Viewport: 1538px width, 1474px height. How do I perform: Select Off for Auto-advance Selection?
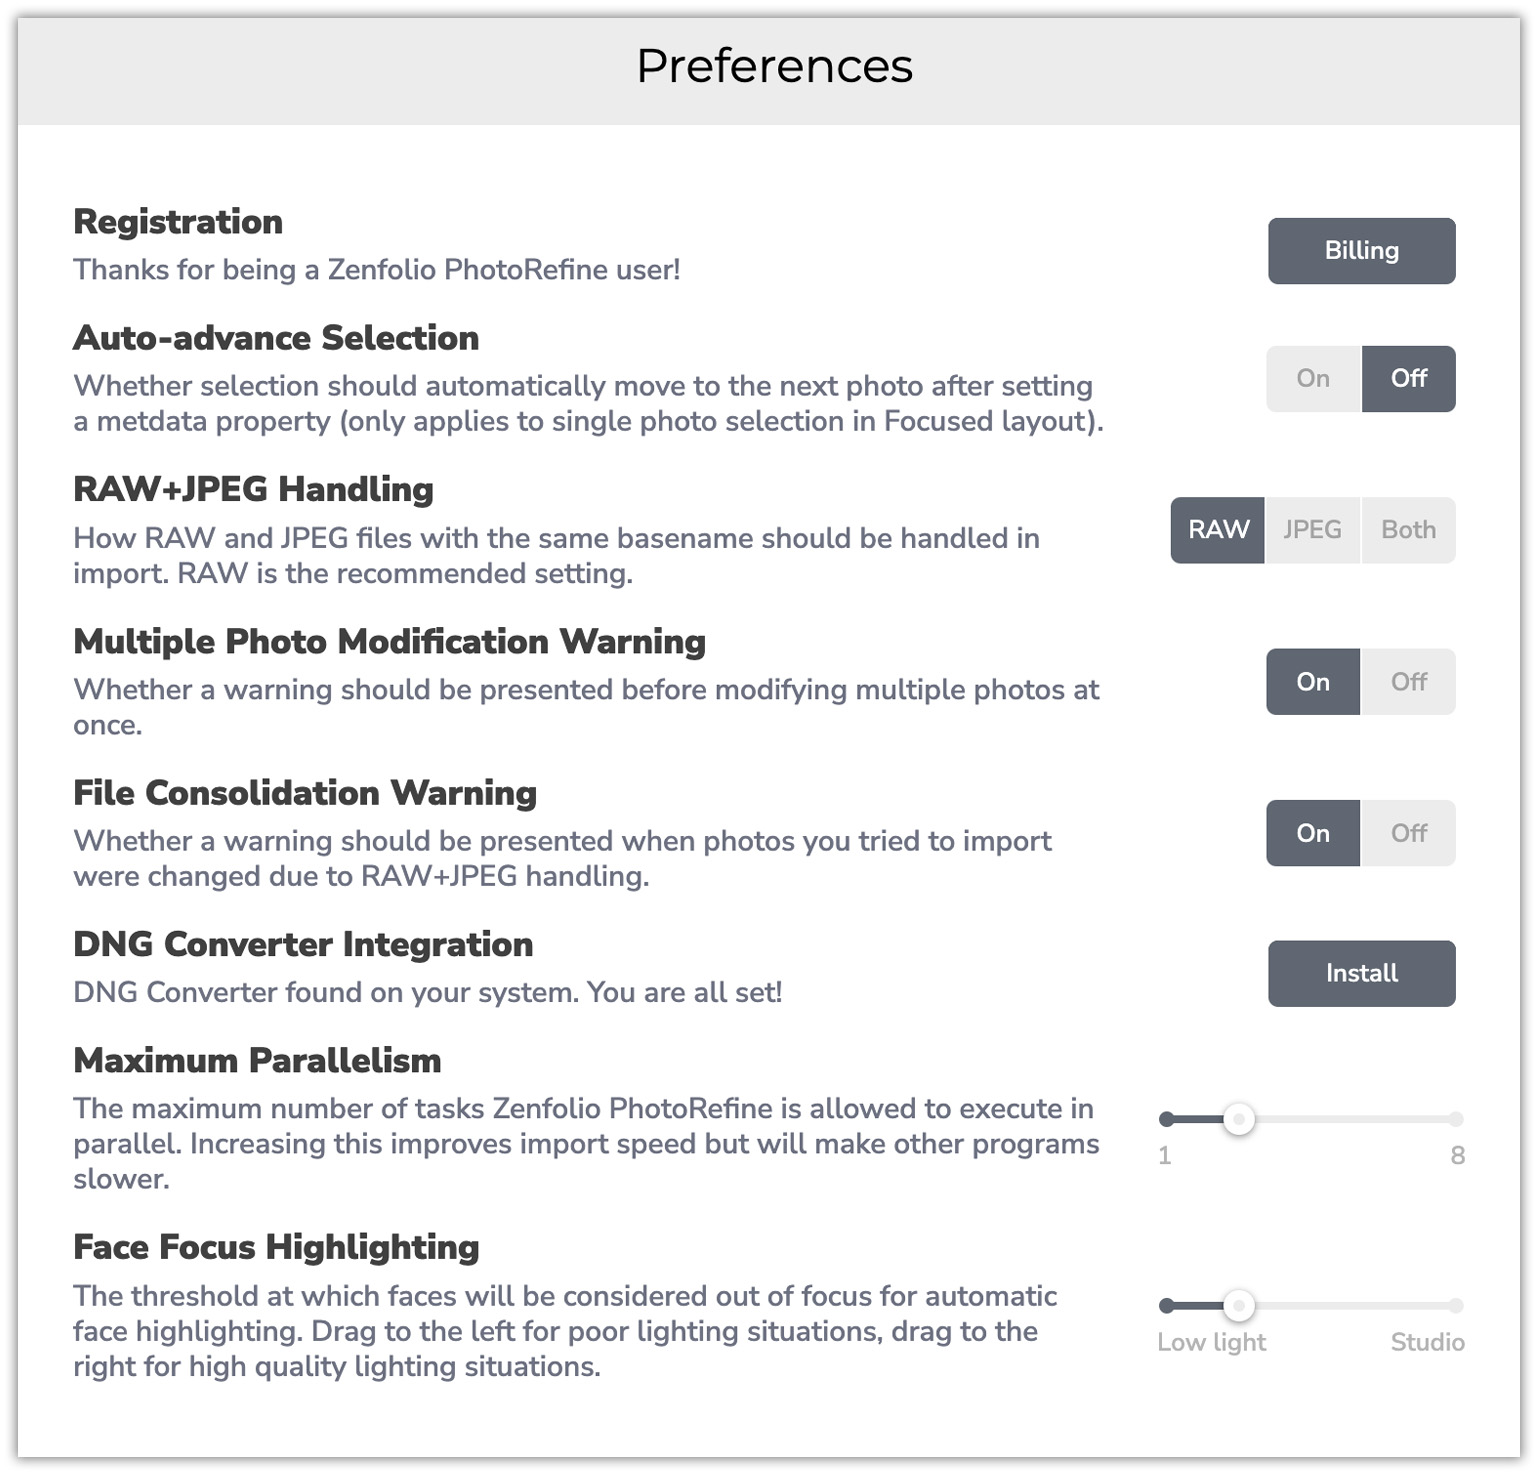tap(1407, 378)
